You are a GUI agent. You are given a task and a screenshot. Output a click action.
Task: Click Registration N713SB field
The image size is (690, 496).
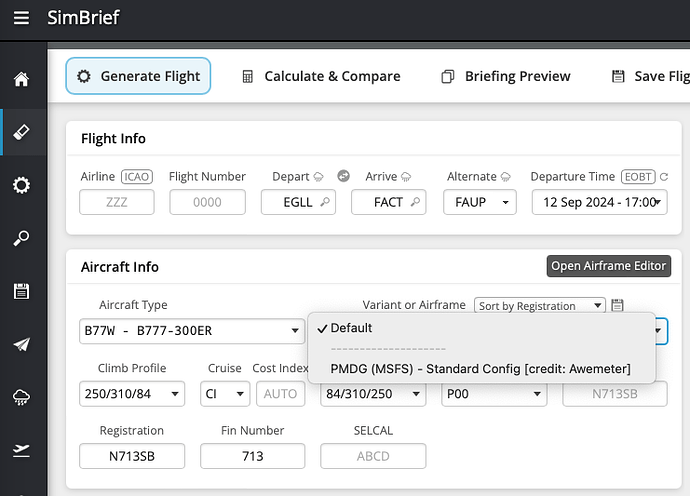tap(132, 456)
